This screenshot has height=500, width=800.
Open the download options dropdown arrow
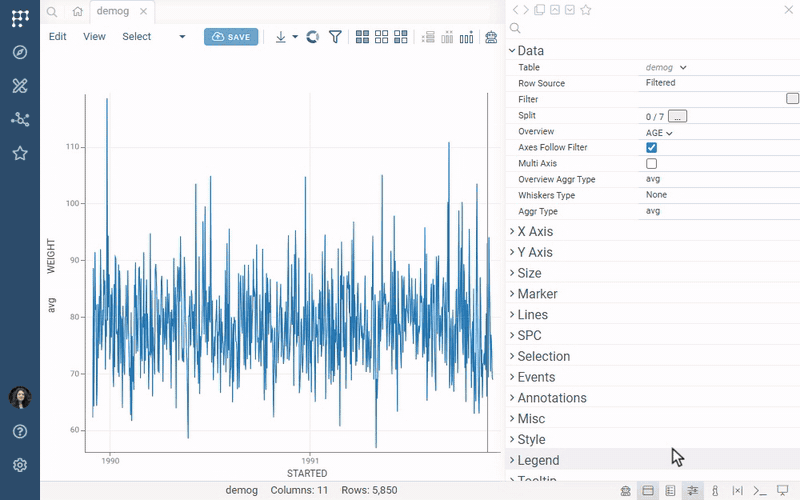coord(295,37)
